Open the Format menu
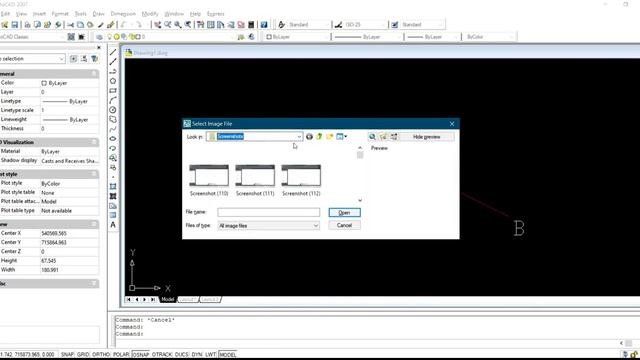 pyautogui.click(x=60, y=14)
